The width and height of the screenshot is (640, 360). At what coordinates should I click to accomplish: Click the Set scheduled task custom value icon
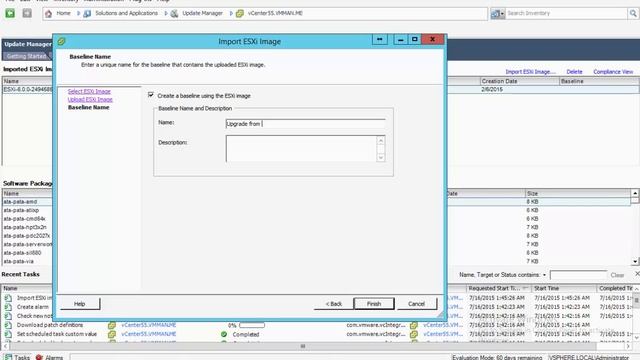pos(8,334)
